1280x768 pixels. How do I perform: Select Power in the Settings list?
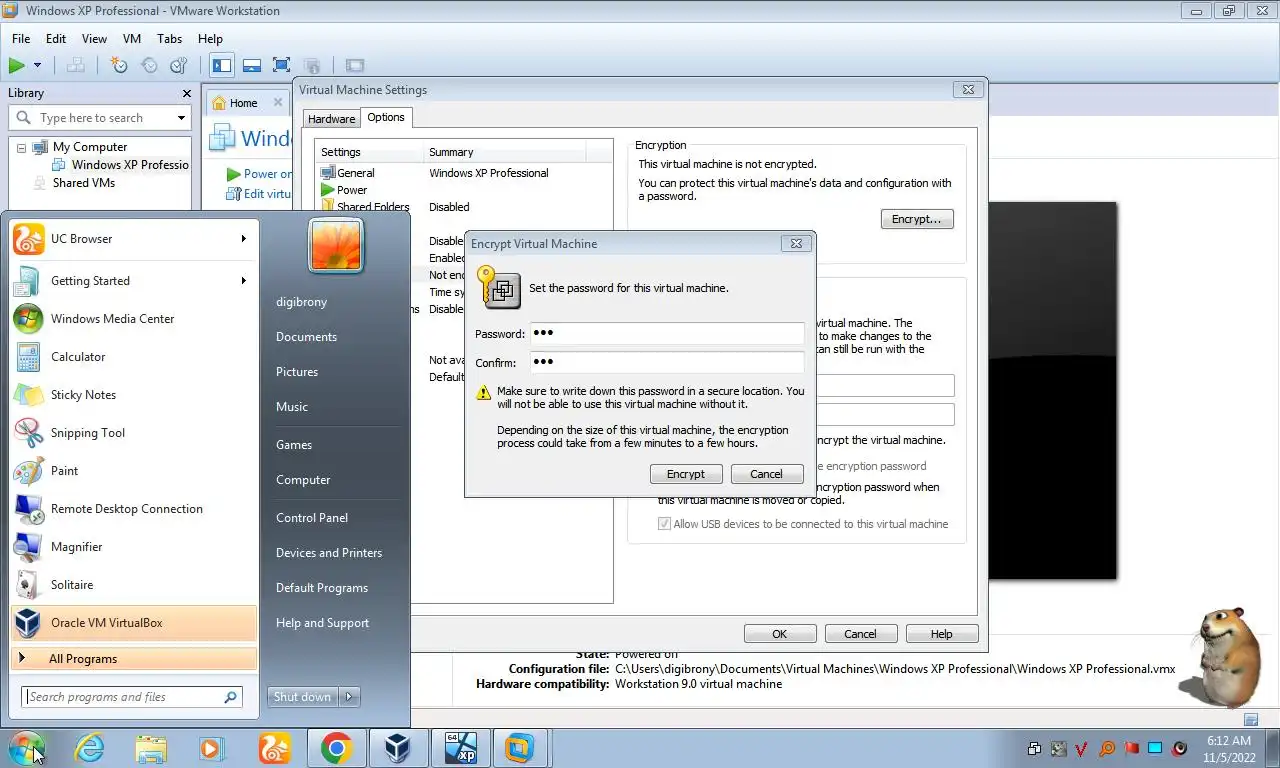(x=352, y=190)
